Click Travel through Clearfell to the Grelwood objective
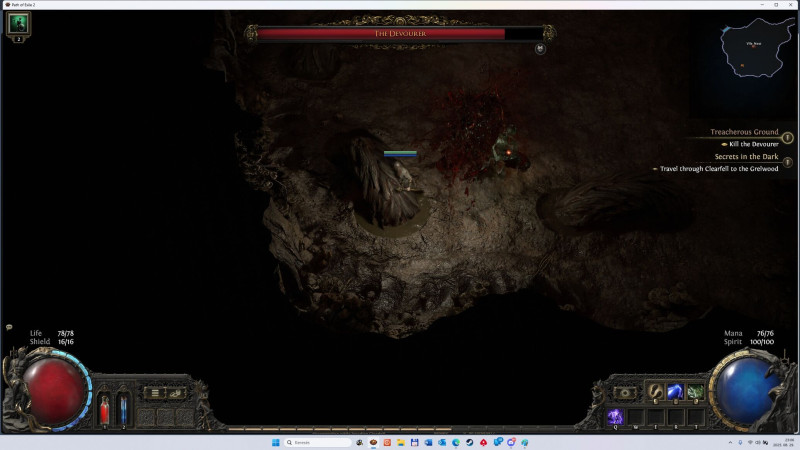Image resolution: width=800 pixels, height=450 pixels. tap(719, 169)
